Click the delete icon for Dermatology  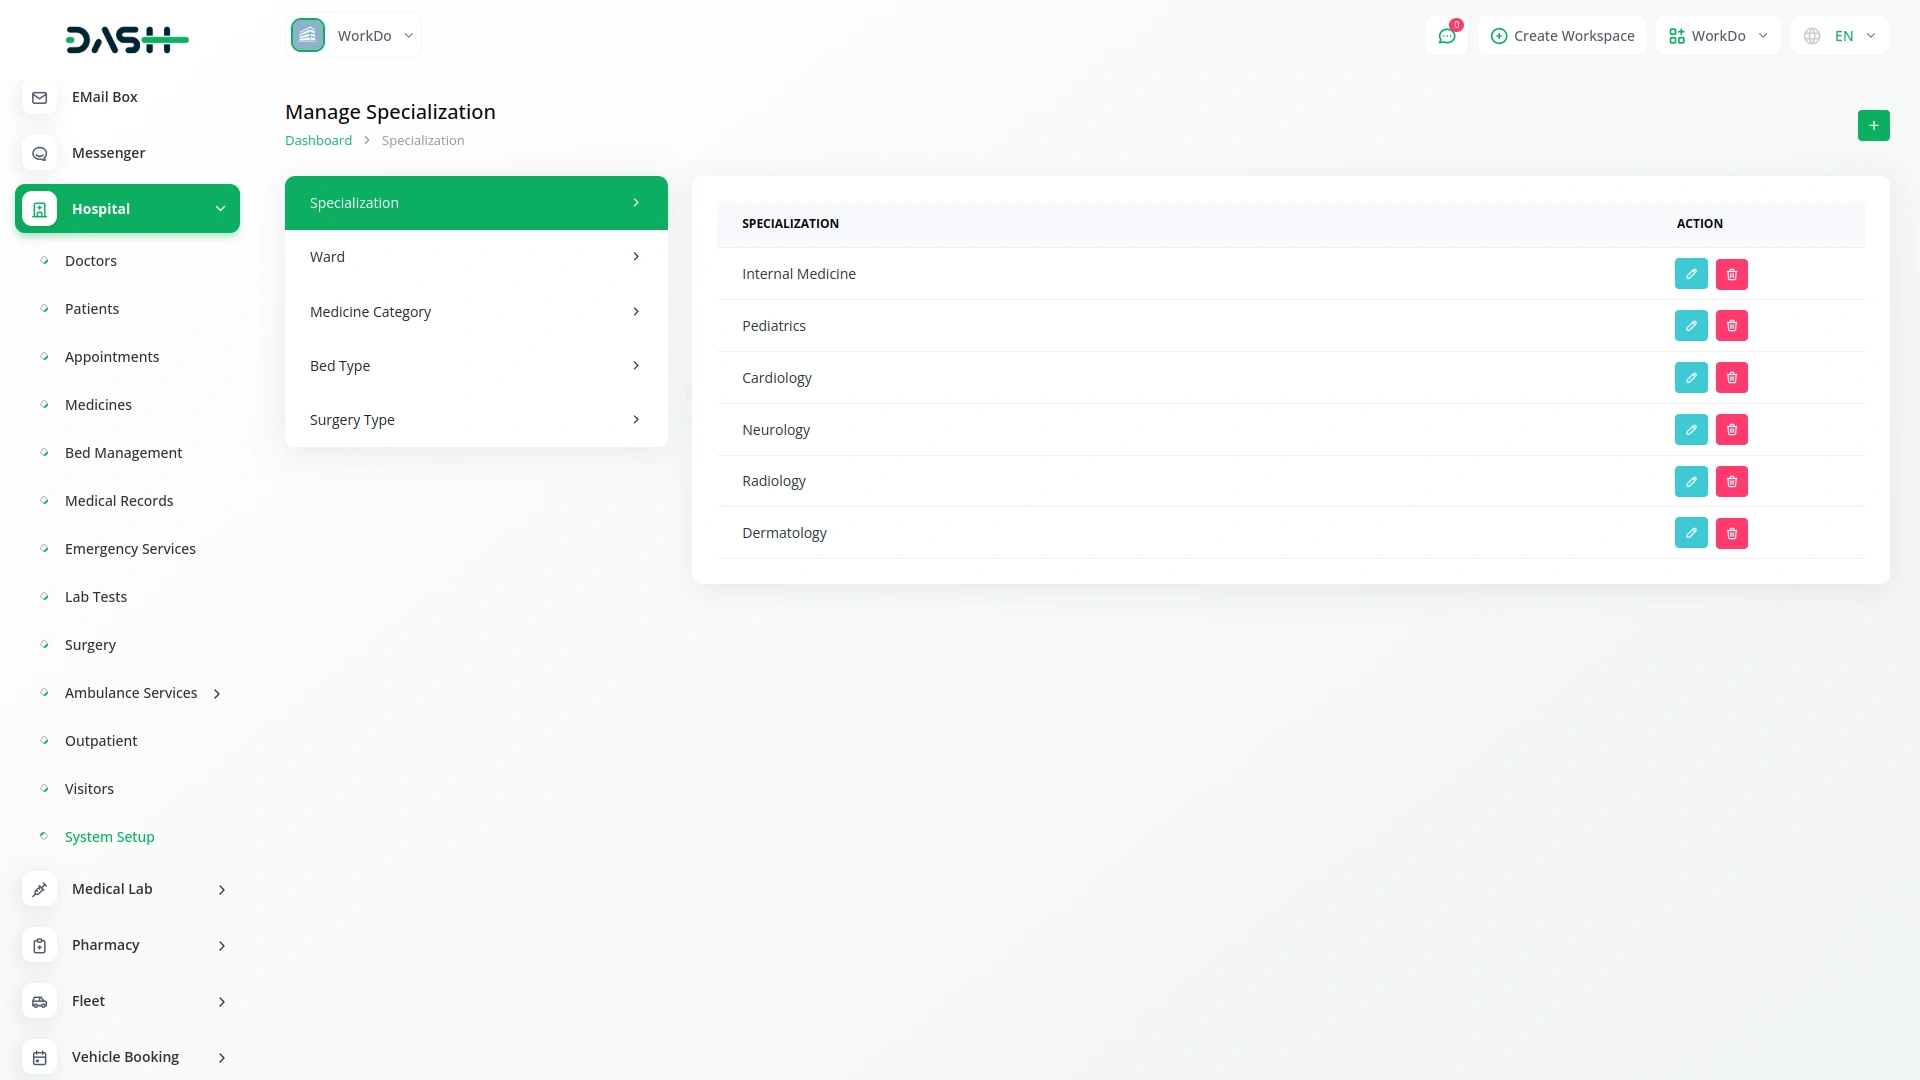coord(1732,533)
